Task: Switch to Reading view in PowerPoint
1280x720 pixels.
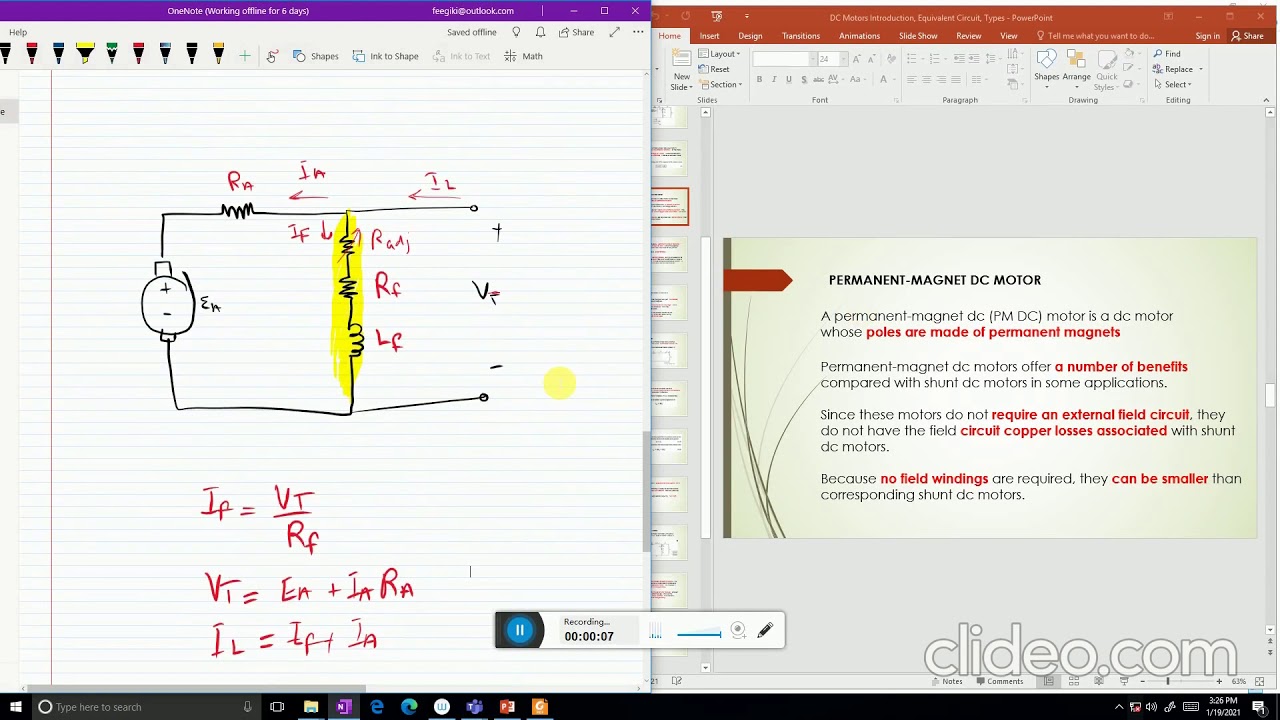Action: pyautogui.click(x=1099, y=681)
